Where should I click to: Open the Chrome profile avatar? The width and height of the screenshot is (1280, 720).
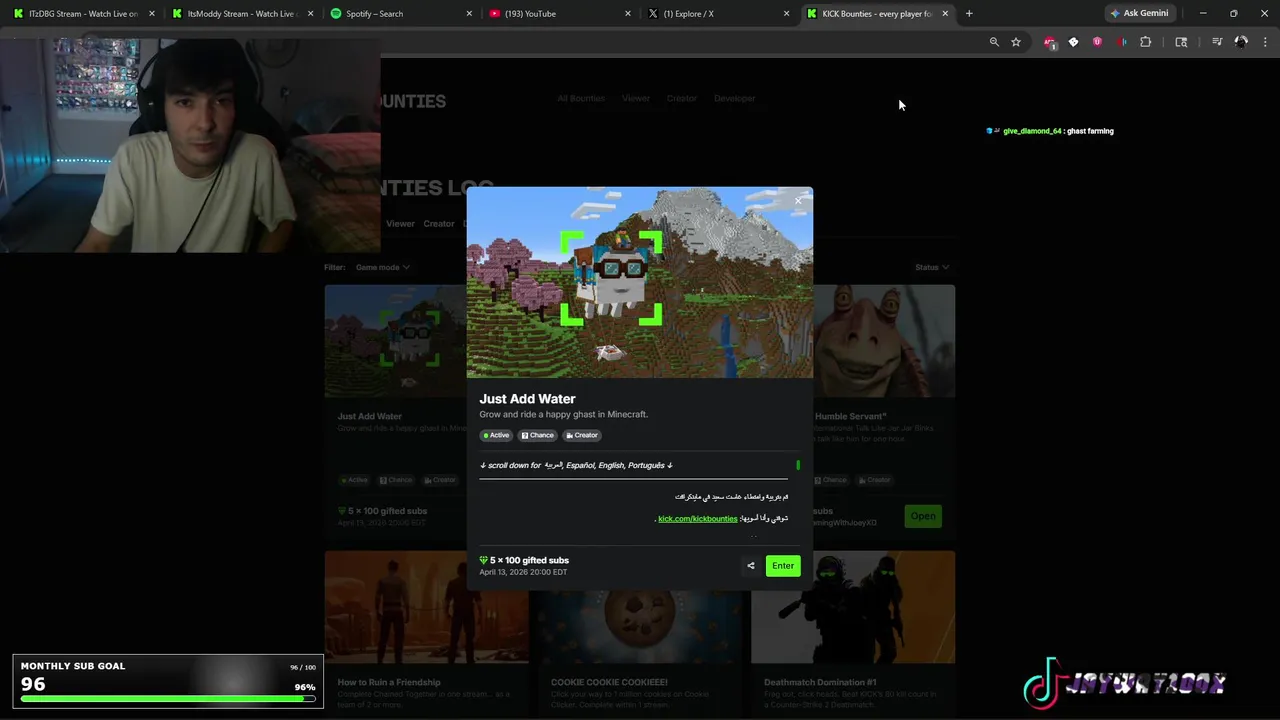pyautogui.click(x=1241, y=42)
